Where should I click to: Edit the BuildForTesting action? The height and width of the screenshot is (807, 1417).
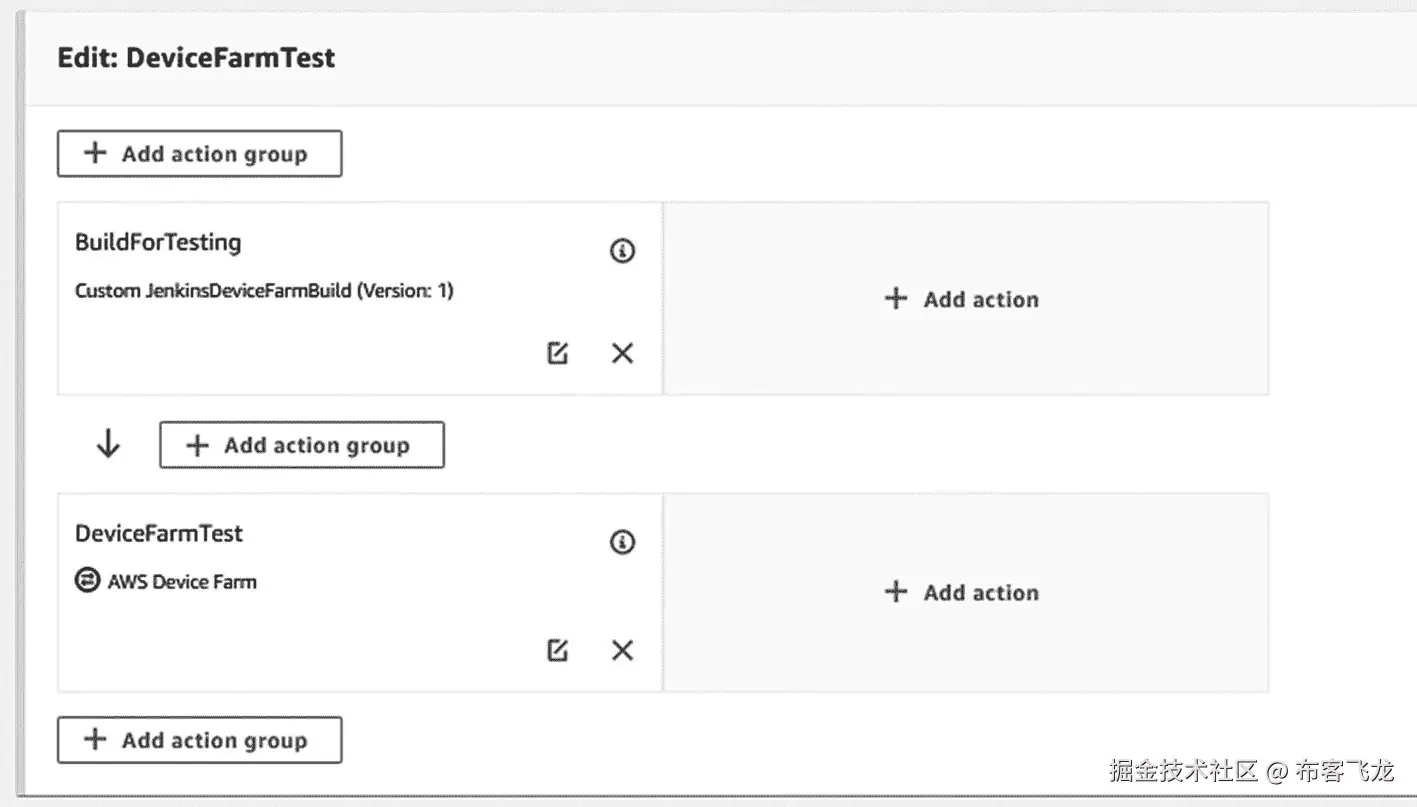pos(558,353)
